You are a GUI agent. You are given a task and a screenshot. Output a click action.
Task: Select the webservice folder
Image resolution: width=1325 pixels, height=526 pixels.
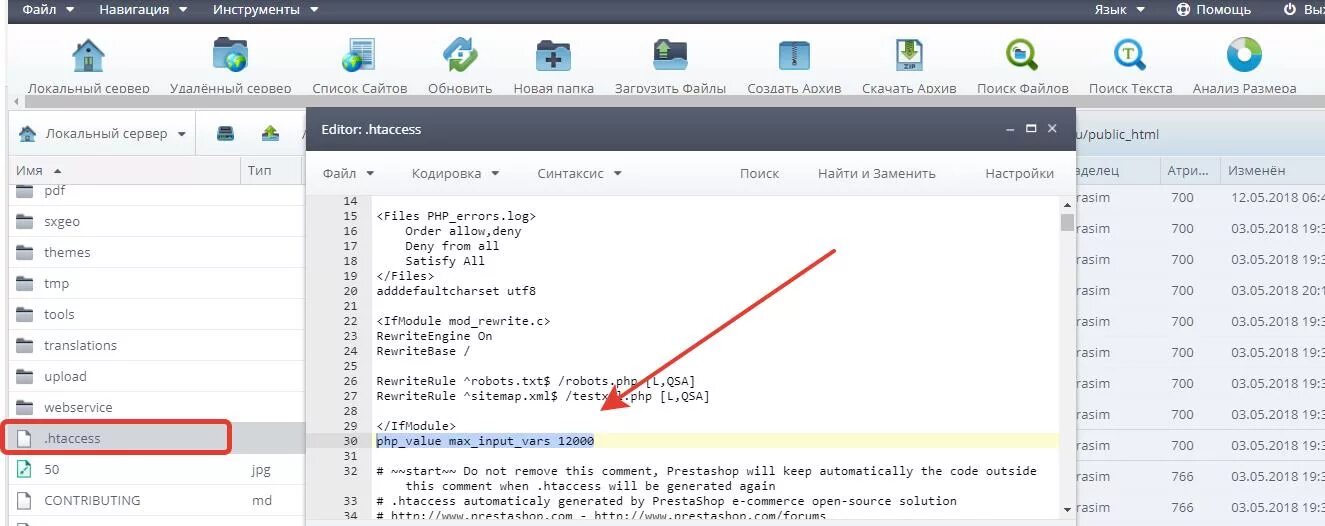tap(156, 407)
